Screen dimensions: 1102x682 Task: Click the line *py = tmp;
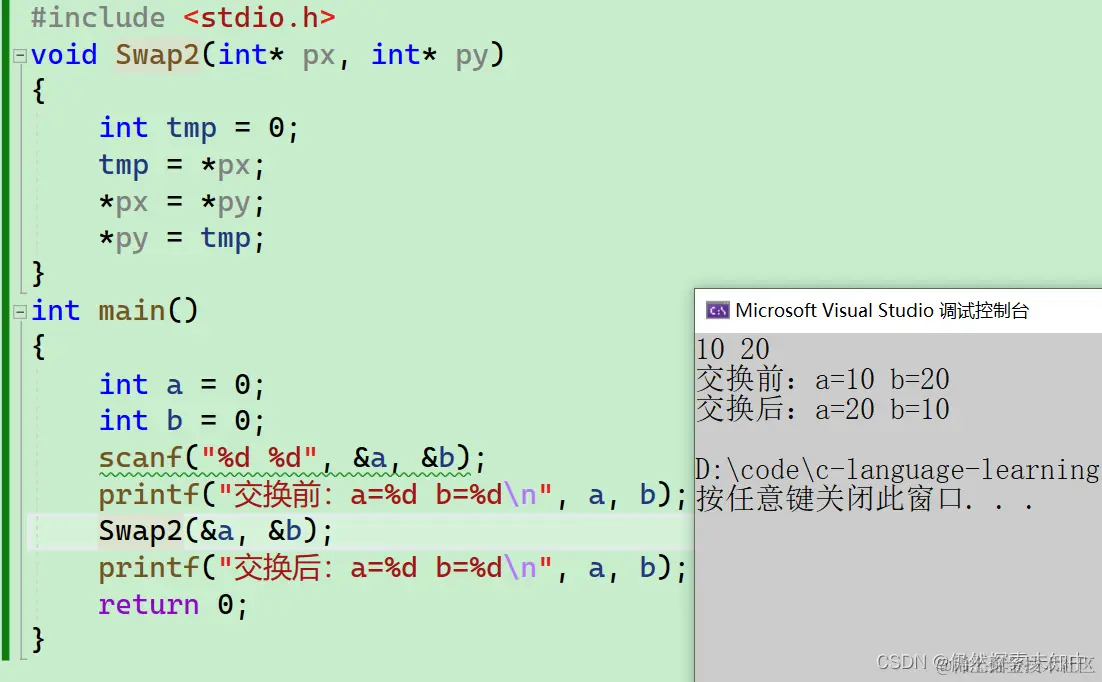pyautogui.click(x=181, y=238)
